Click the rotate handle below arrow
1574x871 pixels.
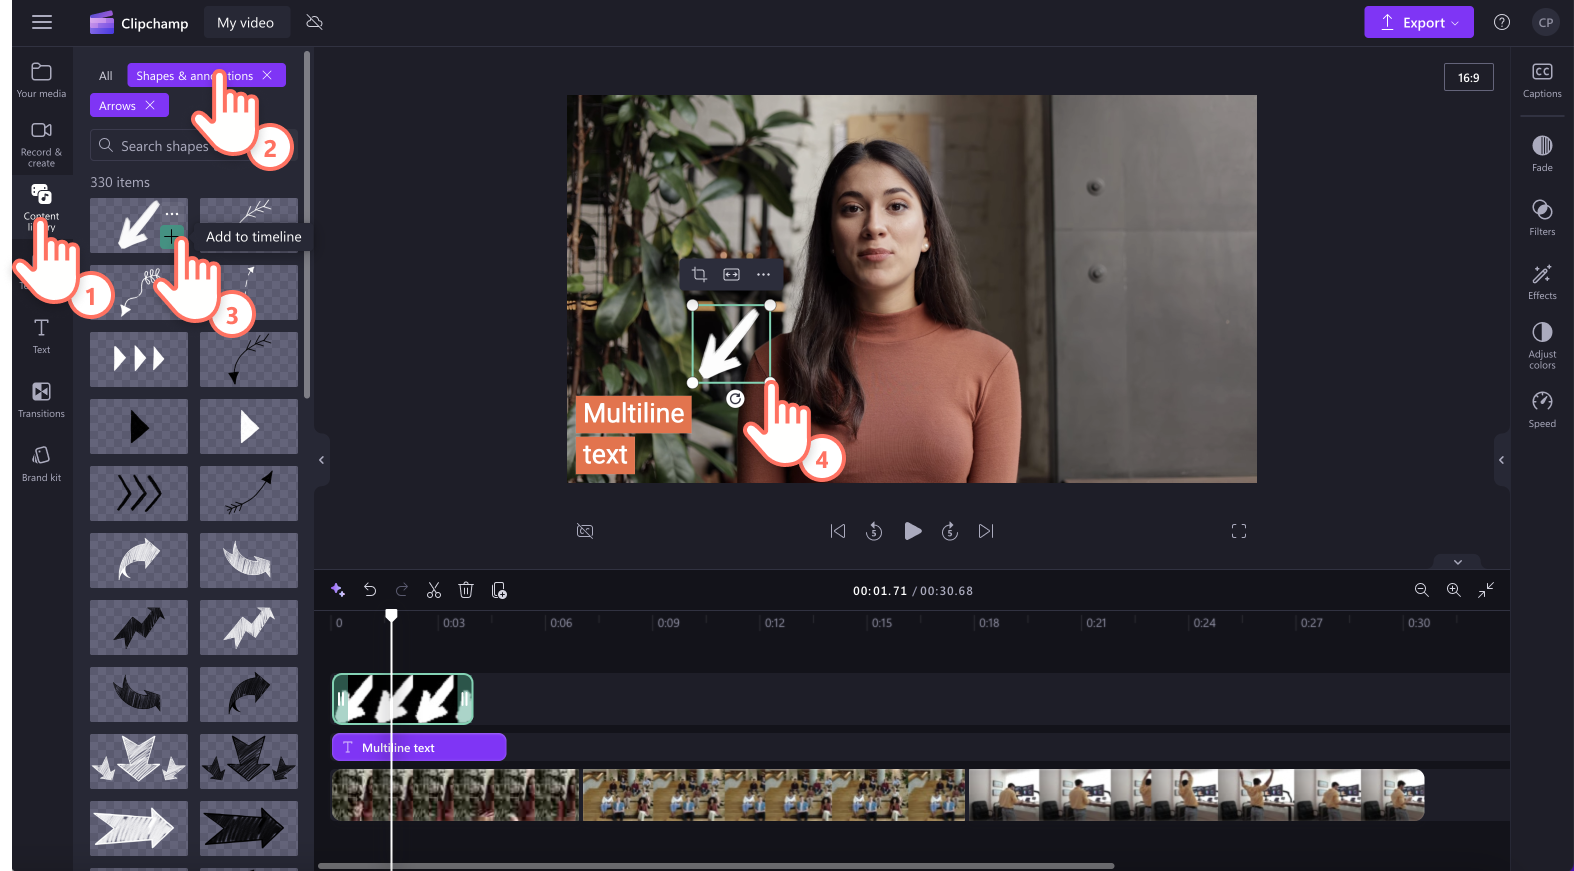point(735,399)
